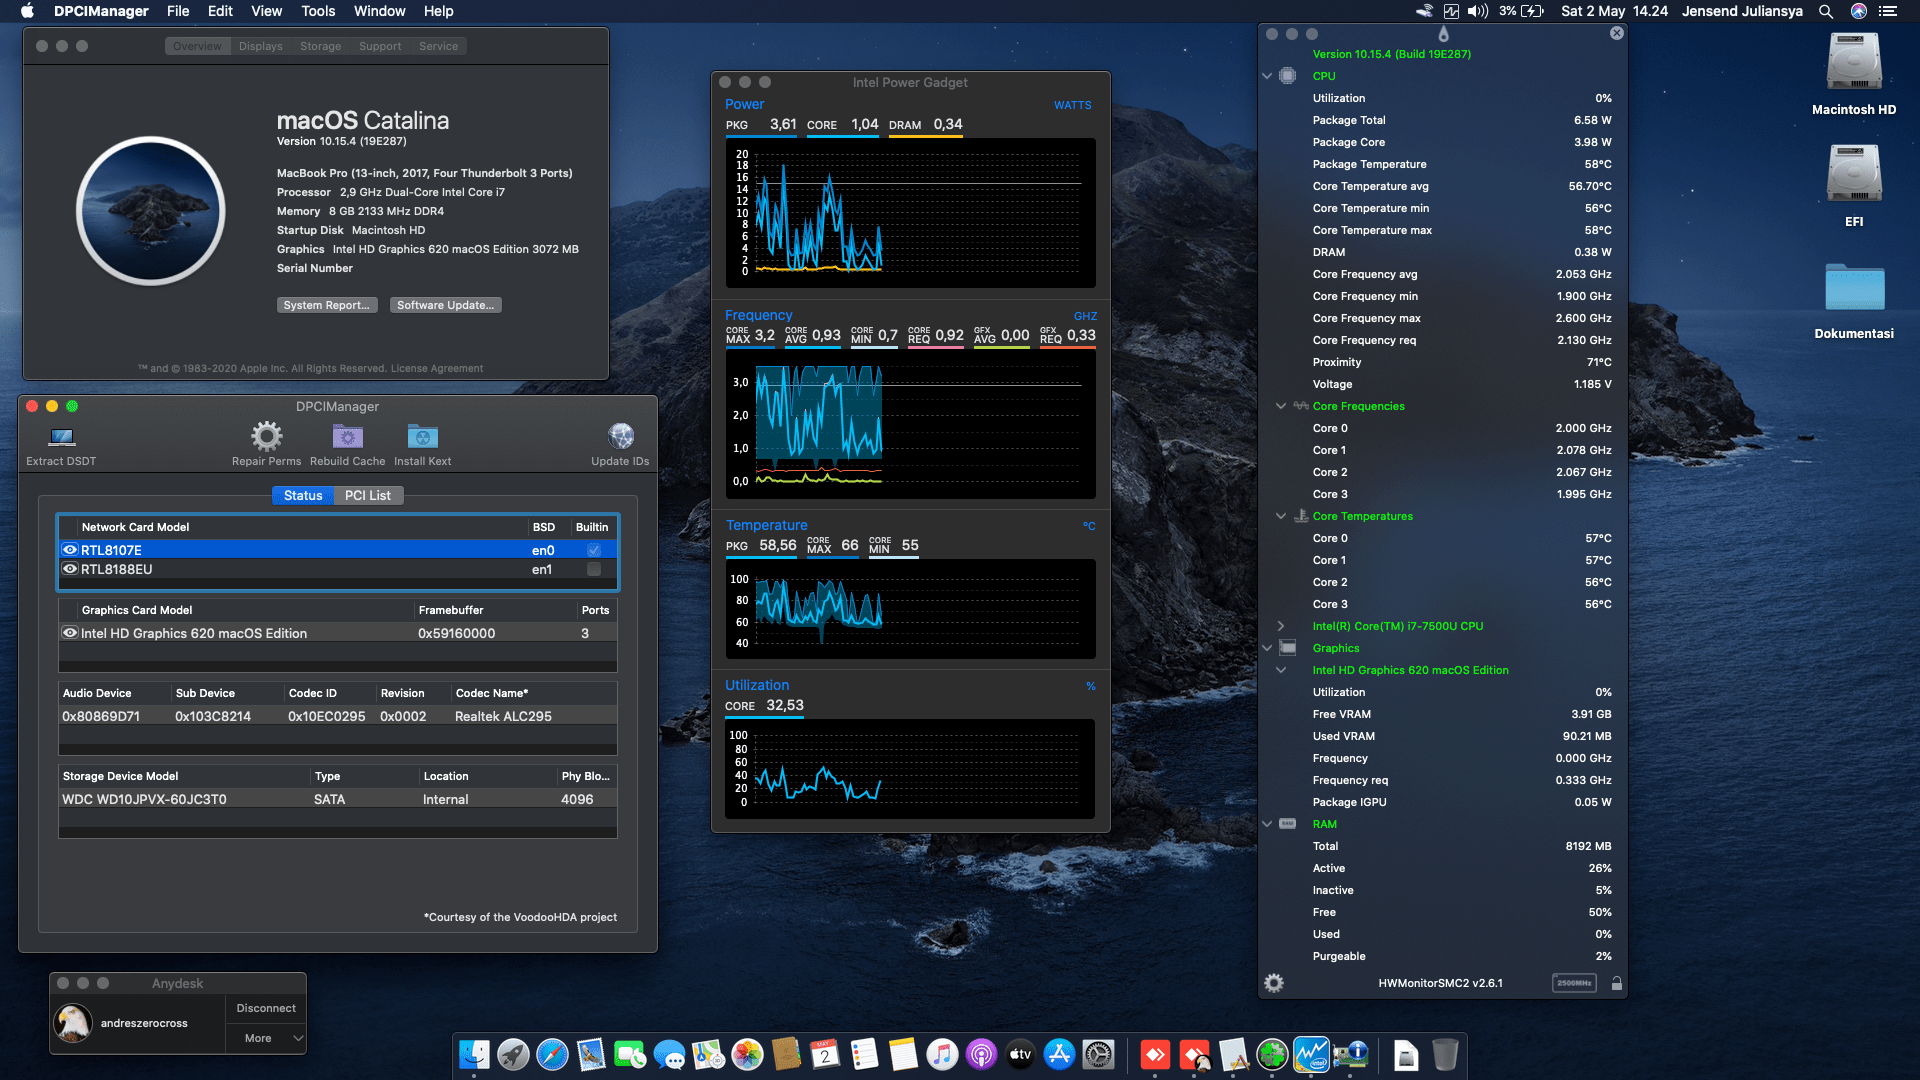Open App Store from the dock
The image size is (1920, 1080).
pos(1059,1054)
